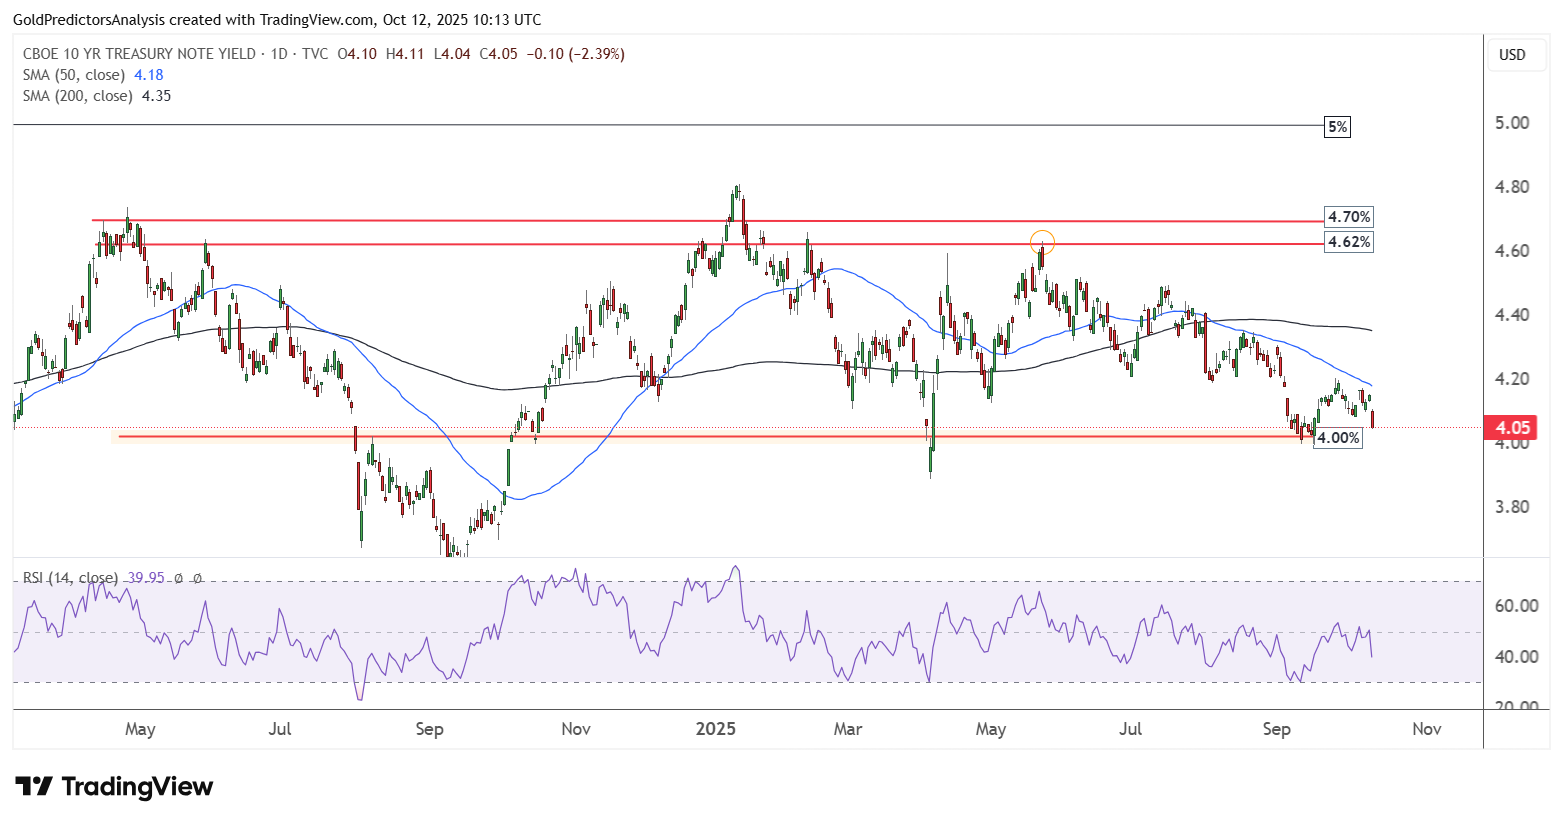
Task: Open SMA (50, close) indicator legend
Action: pos(74,75)
